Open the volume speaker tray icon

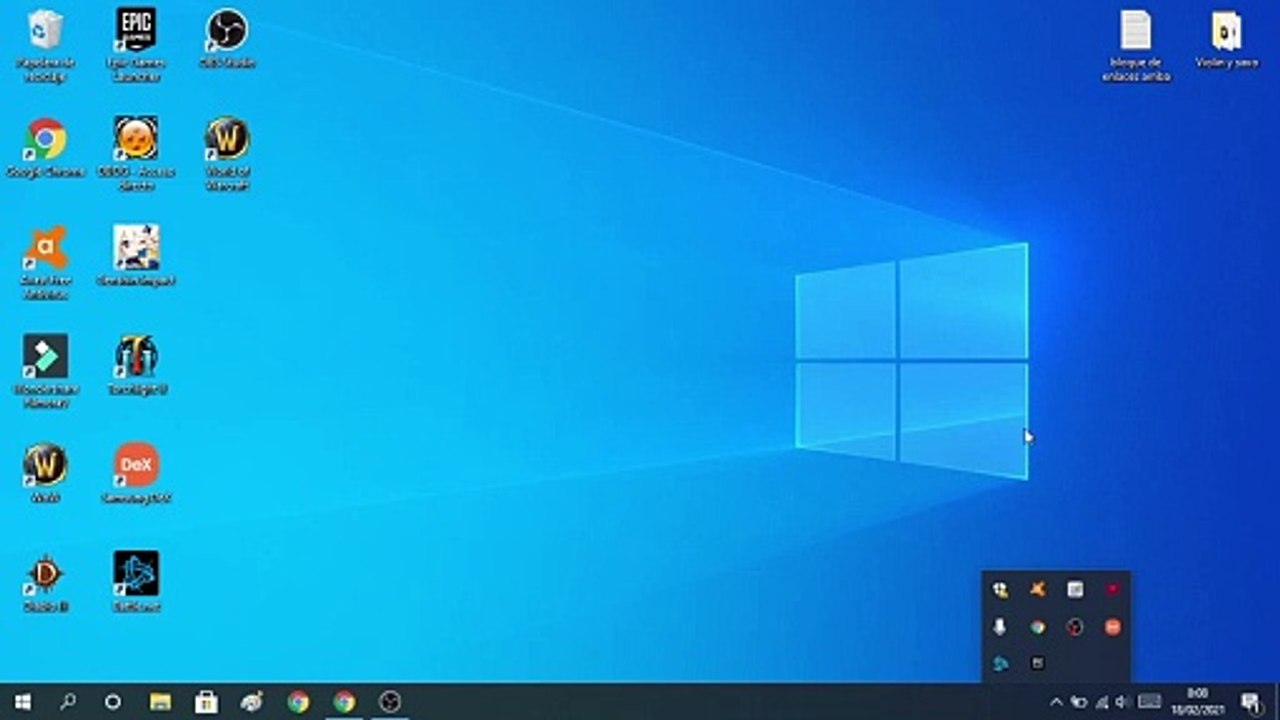pos(1123,702)
